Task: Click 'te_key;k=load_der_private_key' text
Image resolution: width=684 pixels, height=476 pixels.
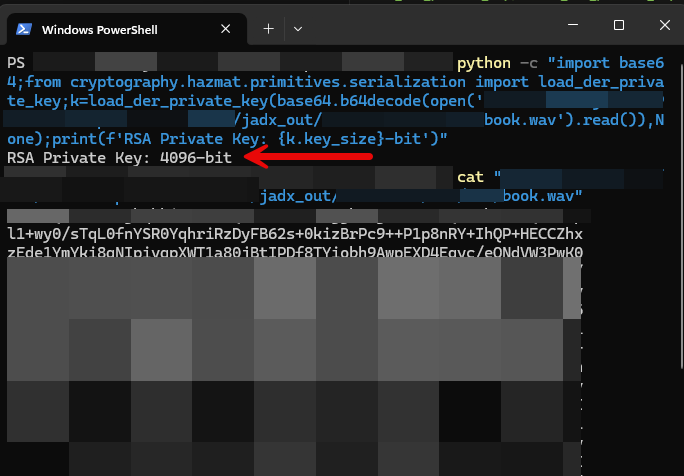Action: 137,101
